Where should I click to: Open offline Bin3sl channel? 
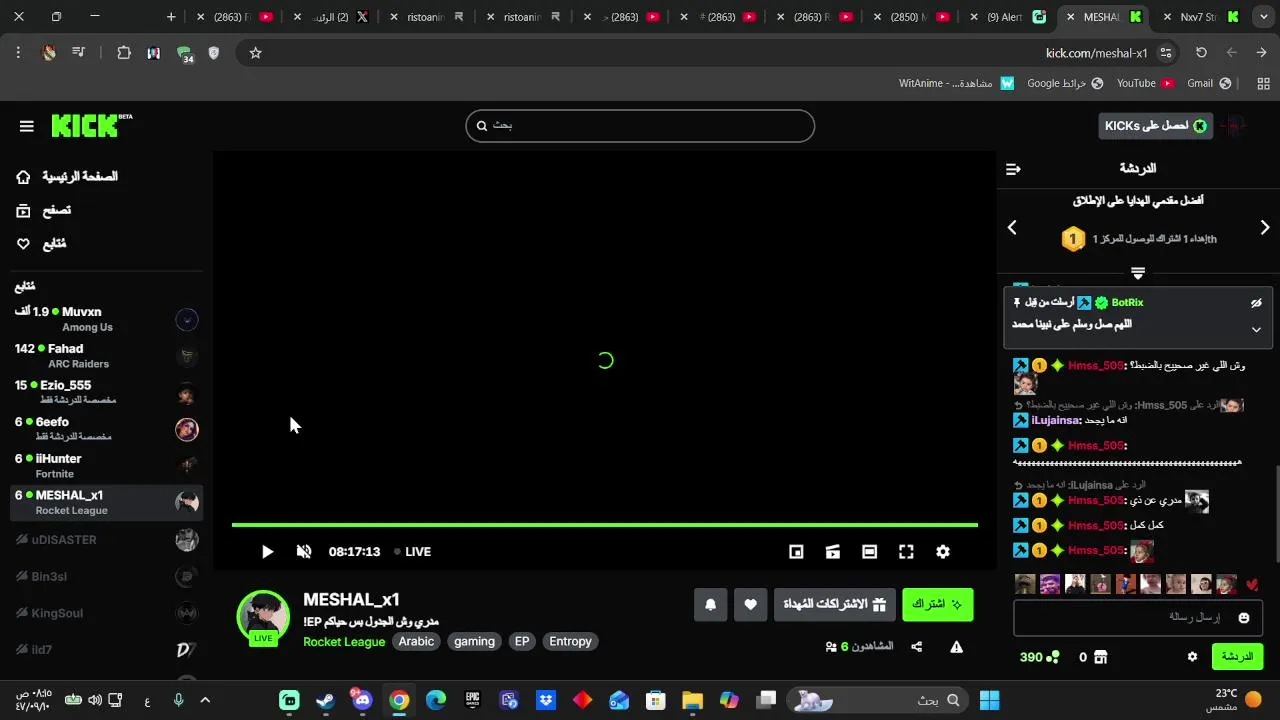pos(106,577)
